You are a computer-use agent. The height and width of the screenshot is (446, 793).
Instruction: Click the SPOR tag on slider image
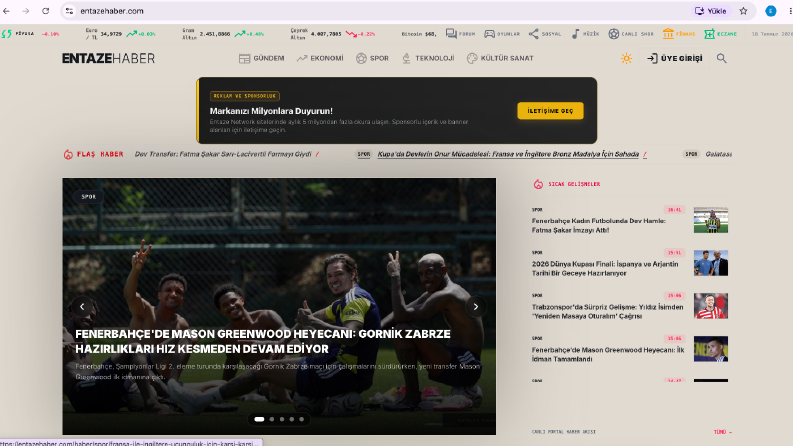[89, 197]
